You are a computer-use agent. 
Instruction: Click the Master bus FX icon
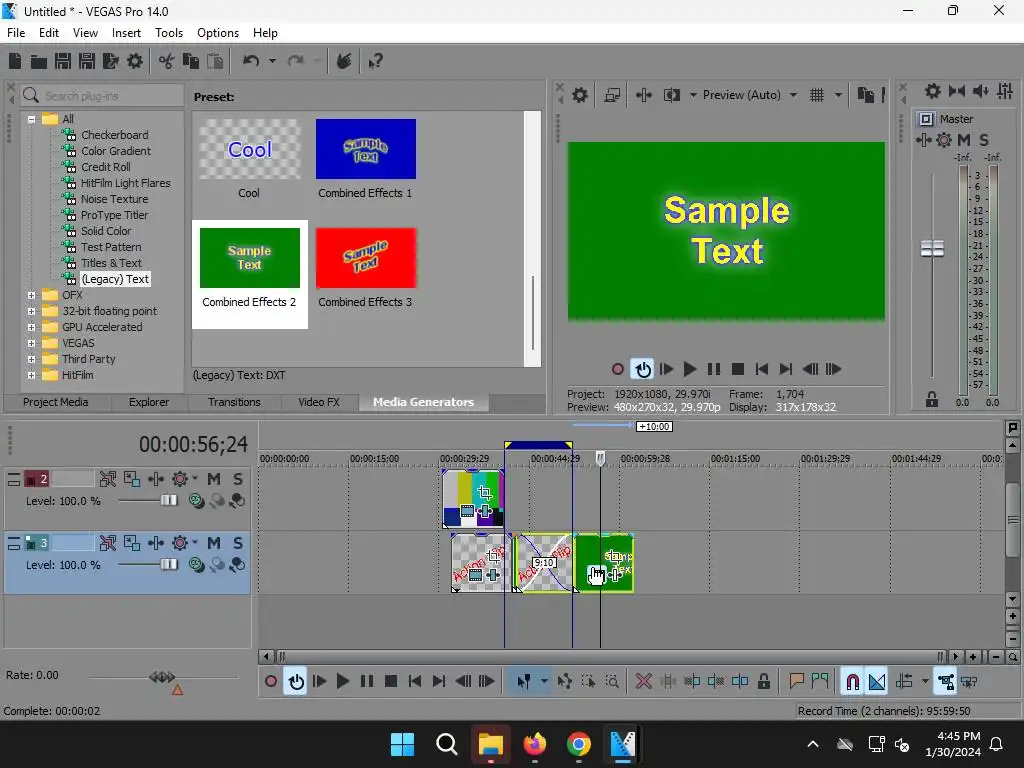pyautogui.click(x=923, y=140)
